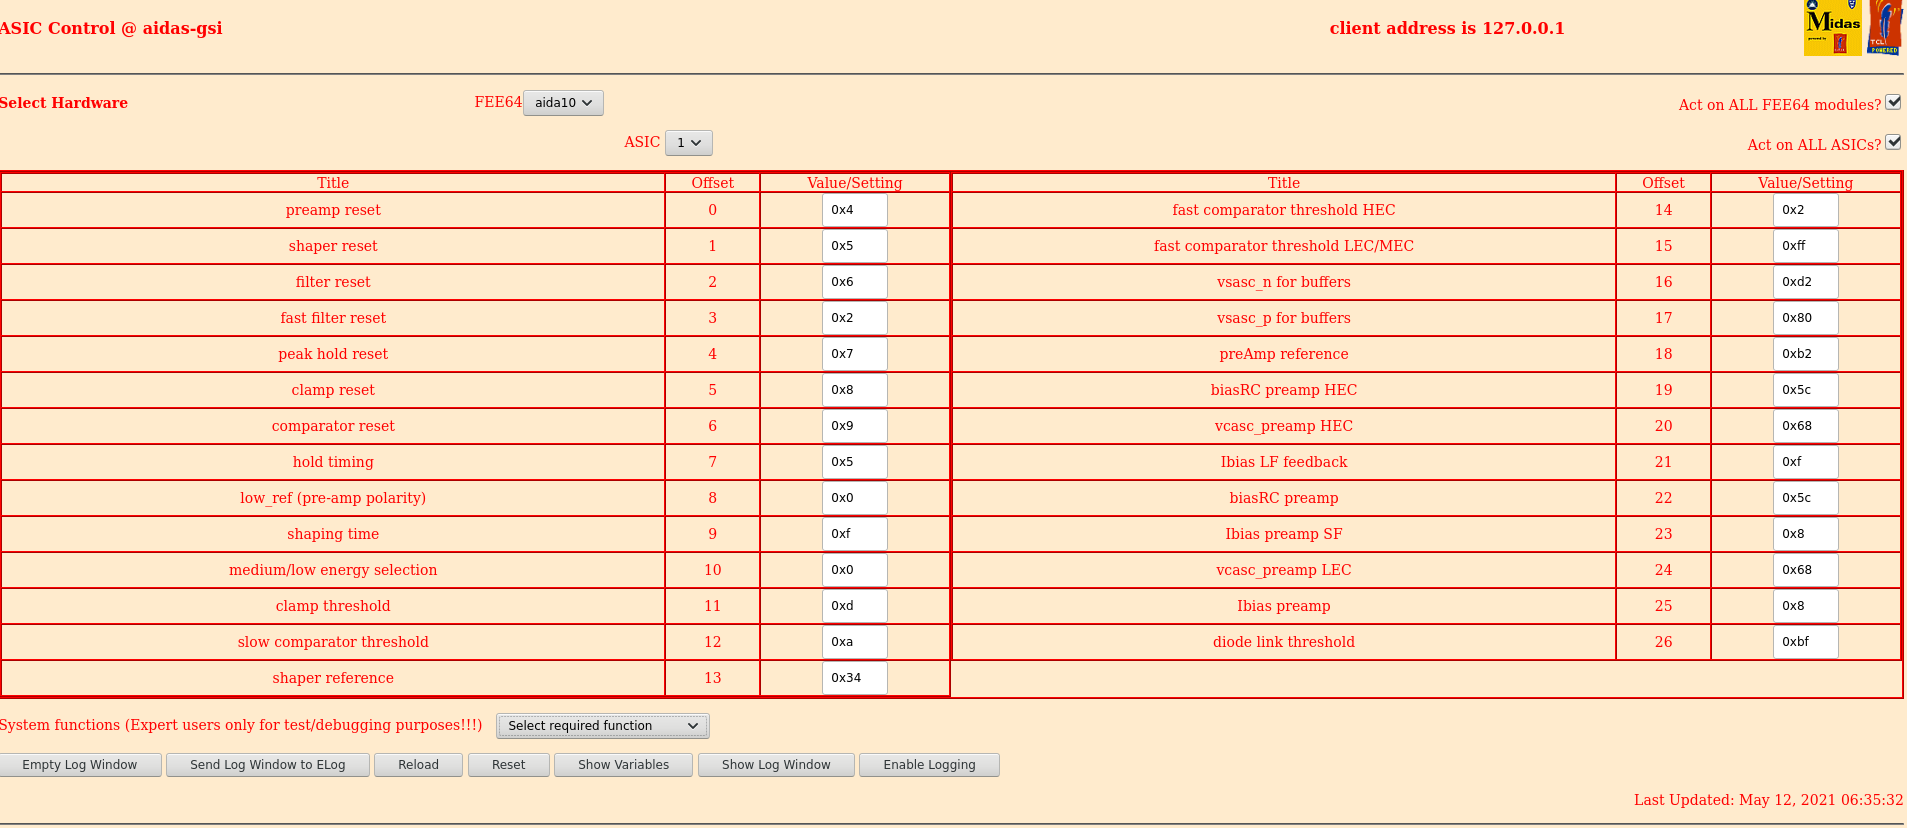Edit the vcasc_preamp LEC value field
The width and height of the screenshot is (1907, 828).
click(x=1806, y=570)
